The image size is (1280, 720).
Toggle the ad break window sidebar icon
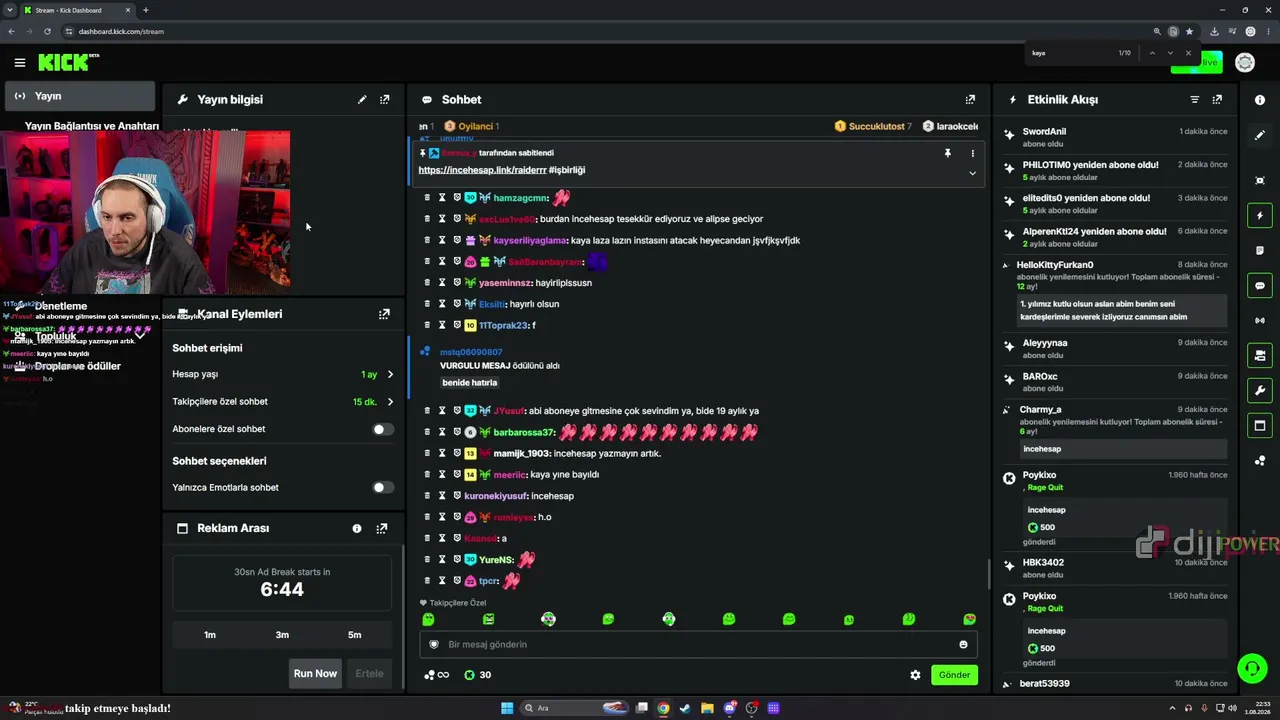tap(1260, 426)
